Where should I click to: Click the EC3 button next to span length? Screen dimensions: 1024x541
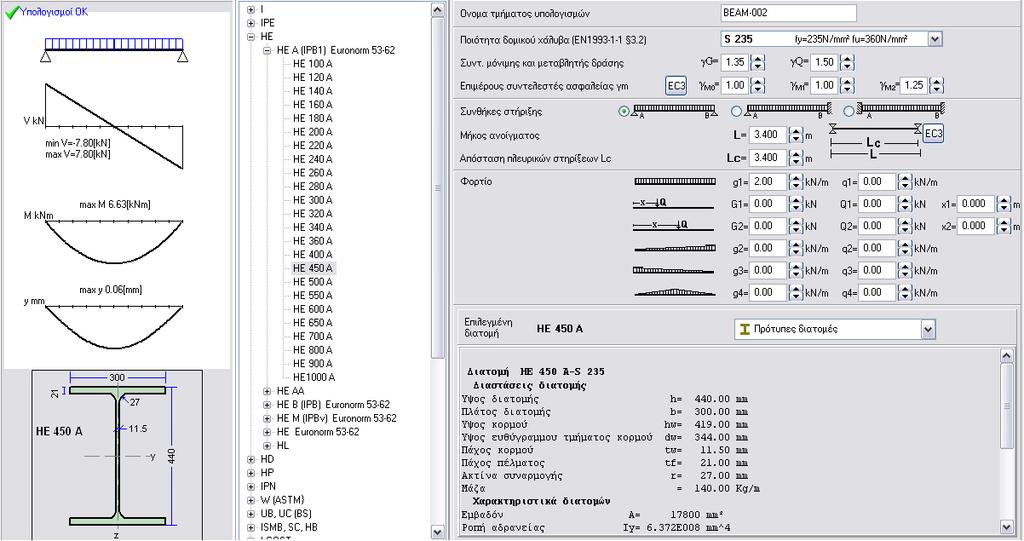point(933,133)
